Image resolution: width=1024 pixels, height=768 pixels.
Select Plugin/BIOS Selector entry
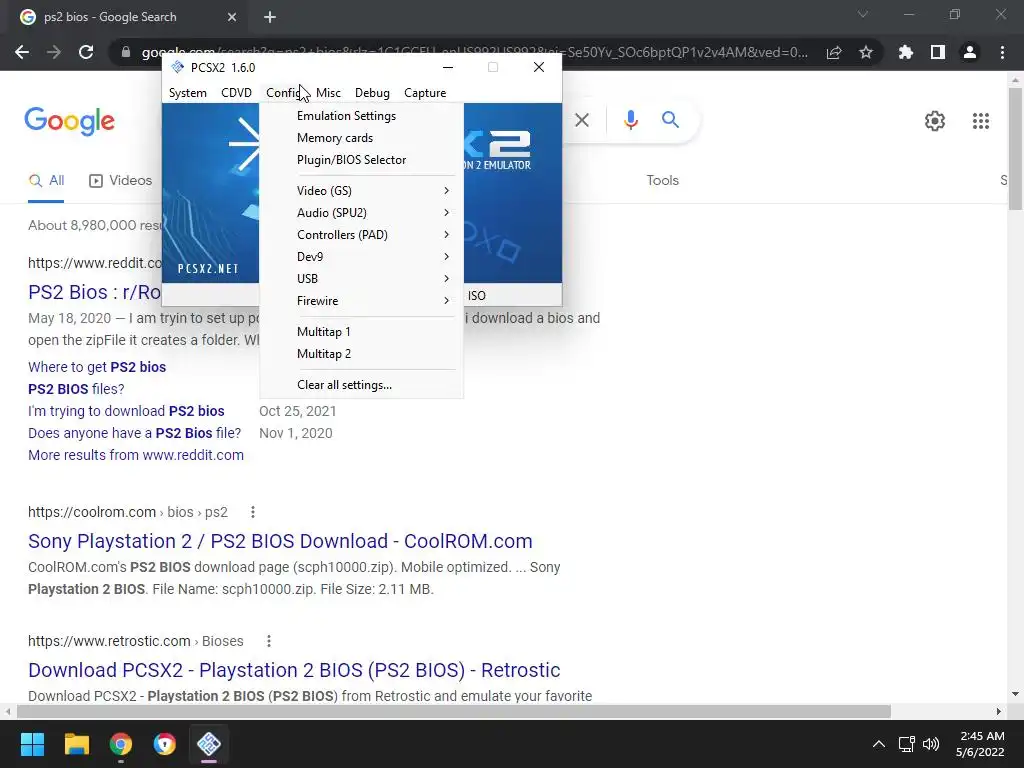(361, 160)
